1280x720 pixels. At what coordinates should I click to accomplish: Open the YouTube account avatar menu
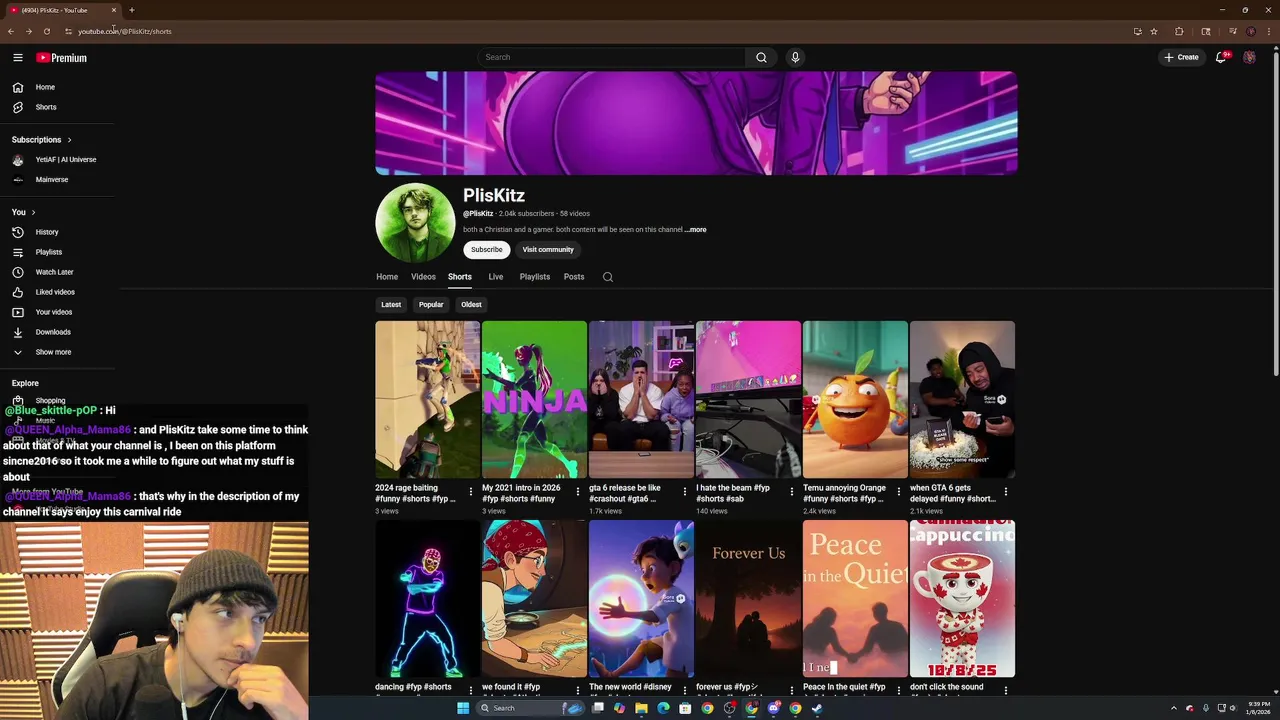pyautogui.click(x=1250, y=57)
